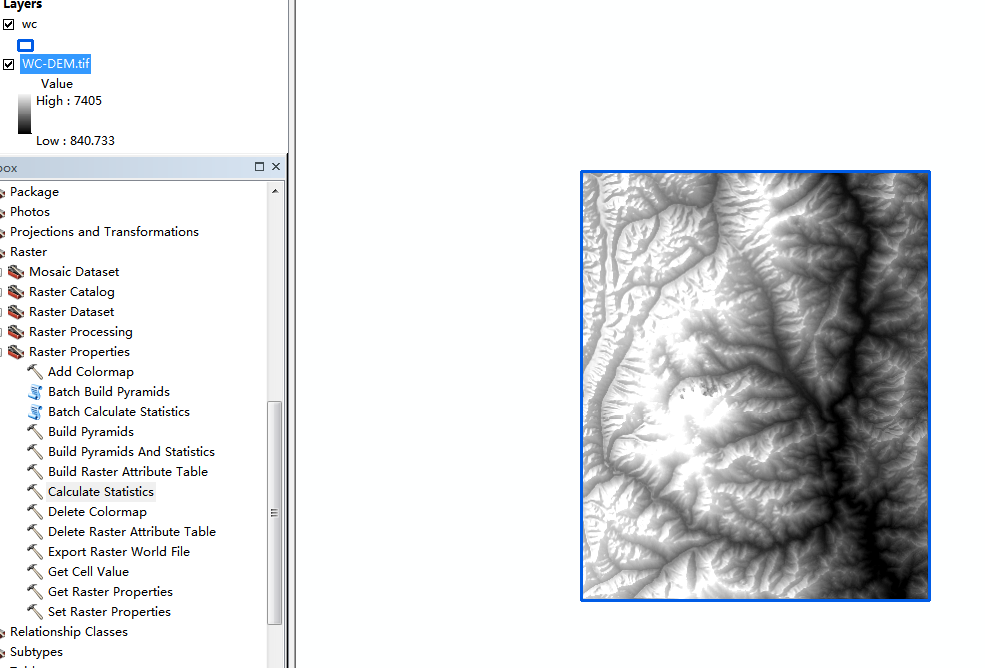The image size is (985, 668).
Task: Click the Delete Colormap hammer icon
Action: coord(35,512)
